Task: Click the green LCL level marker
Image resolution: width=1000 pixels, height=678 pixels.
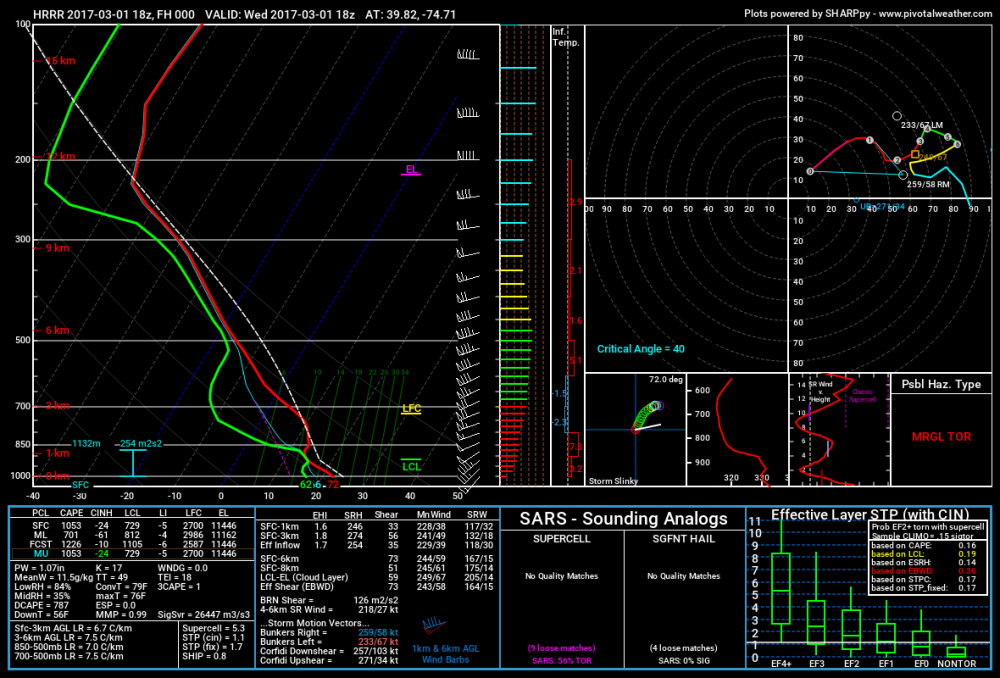Action: click(x=411, y=466)
